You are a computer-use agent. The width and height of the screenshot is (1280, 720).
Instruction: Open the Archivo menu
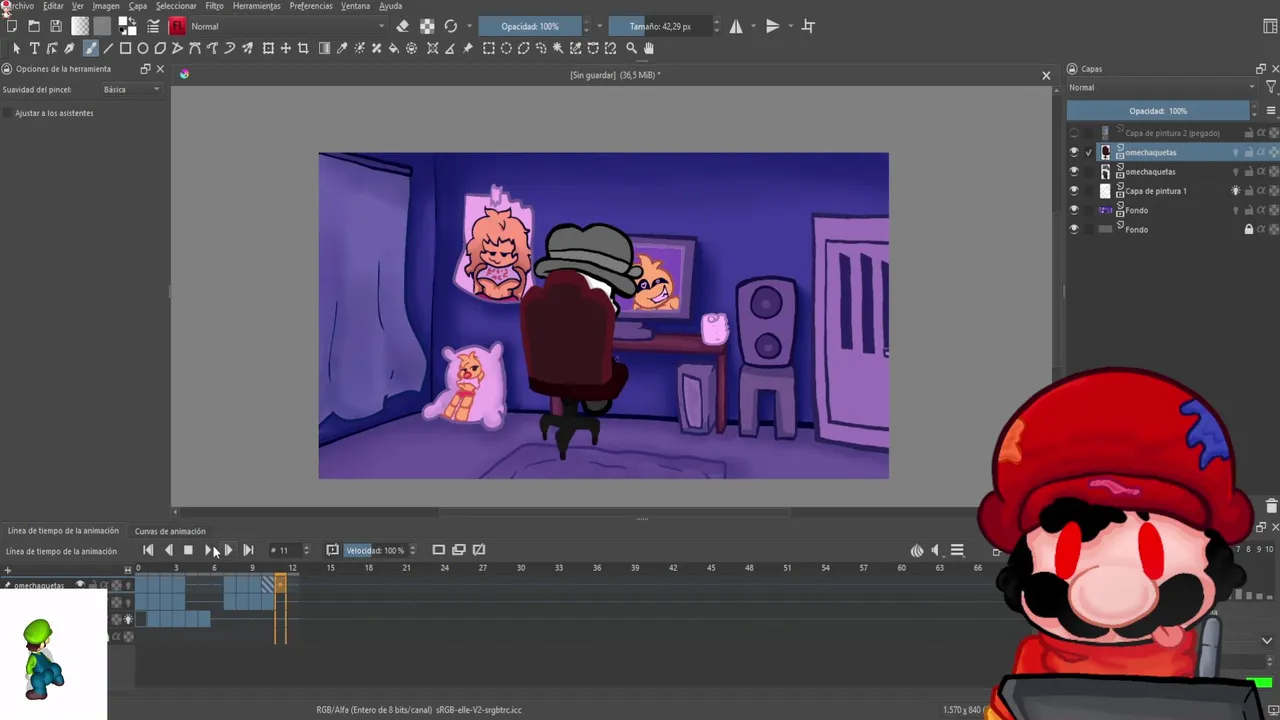(x=19, y=6)
